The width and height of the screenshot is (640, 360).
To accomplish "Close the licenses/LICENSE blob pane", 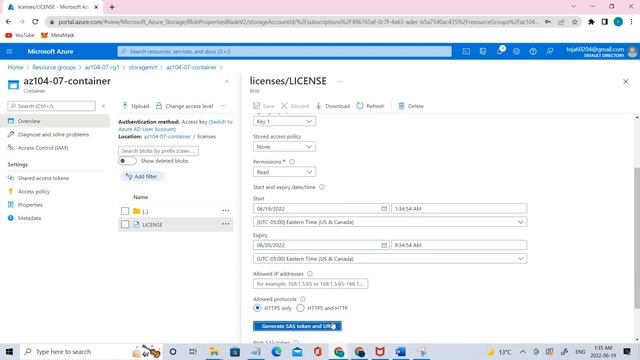I will pos(626,82).
